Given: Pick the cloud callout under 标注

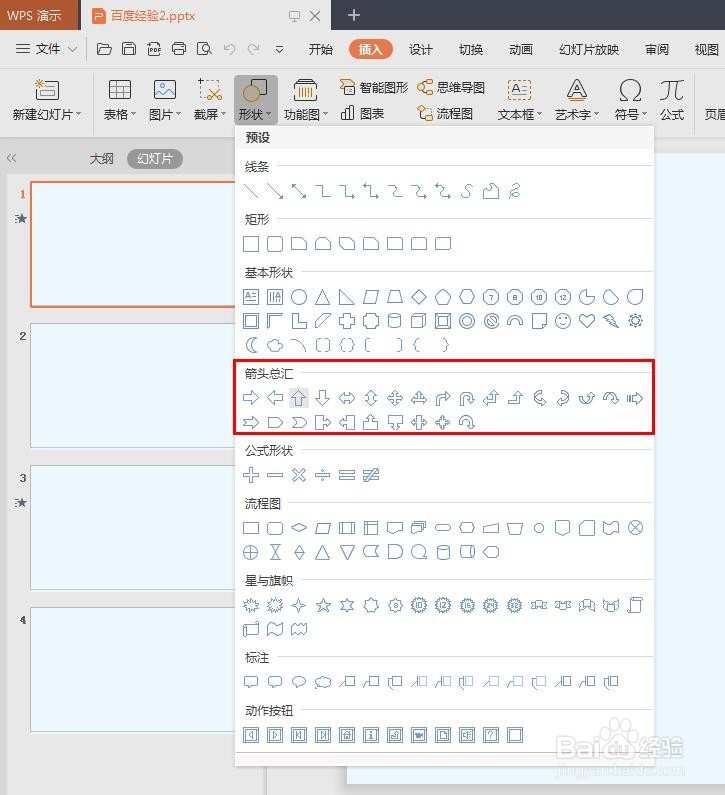Looking at the screenshot, I should pos(322,682).
